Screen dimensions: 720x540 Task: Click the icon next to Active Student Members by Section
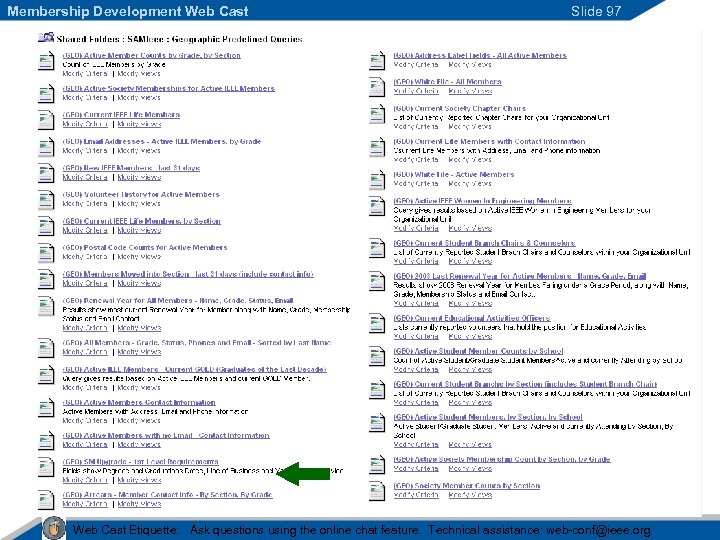[x=377, y=422]
